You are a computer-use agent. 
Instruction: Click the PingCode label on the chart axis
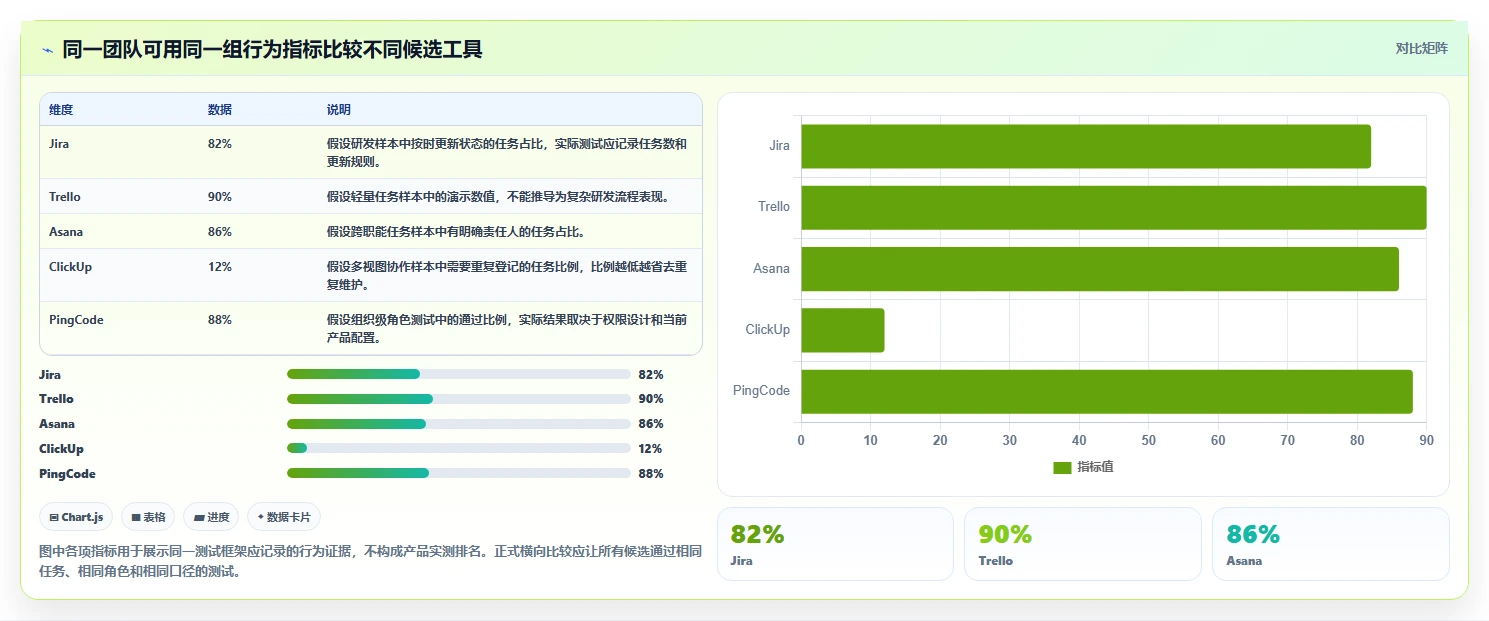(762, 390)
